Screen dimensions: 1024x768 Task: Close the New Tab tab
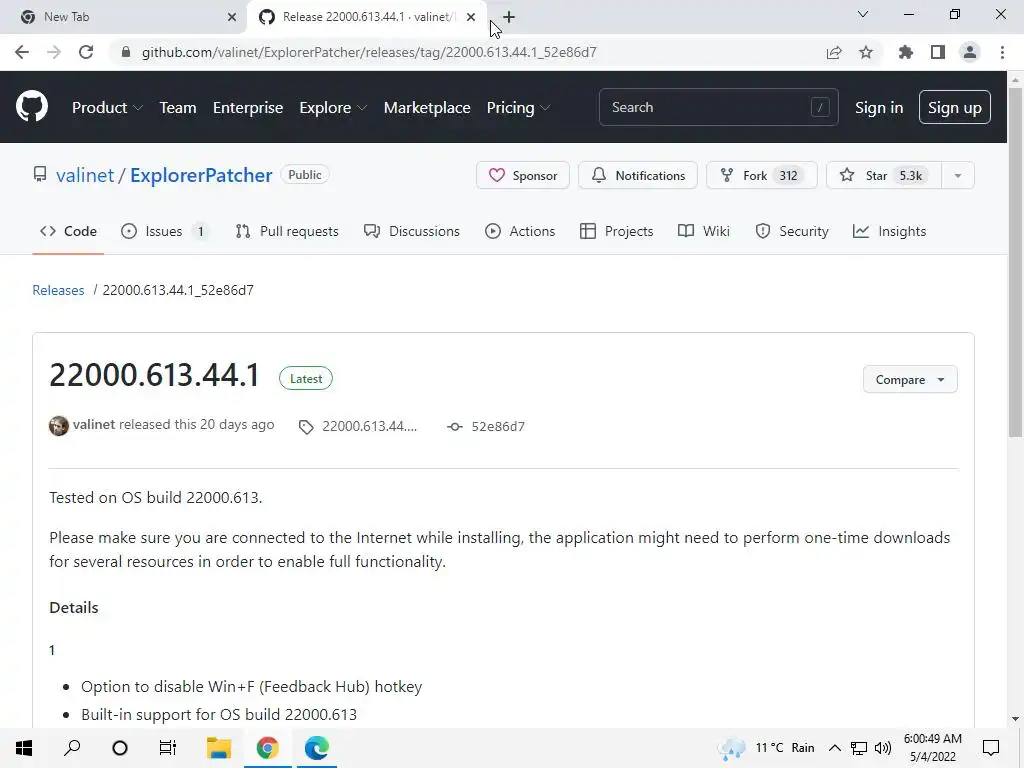232,17
